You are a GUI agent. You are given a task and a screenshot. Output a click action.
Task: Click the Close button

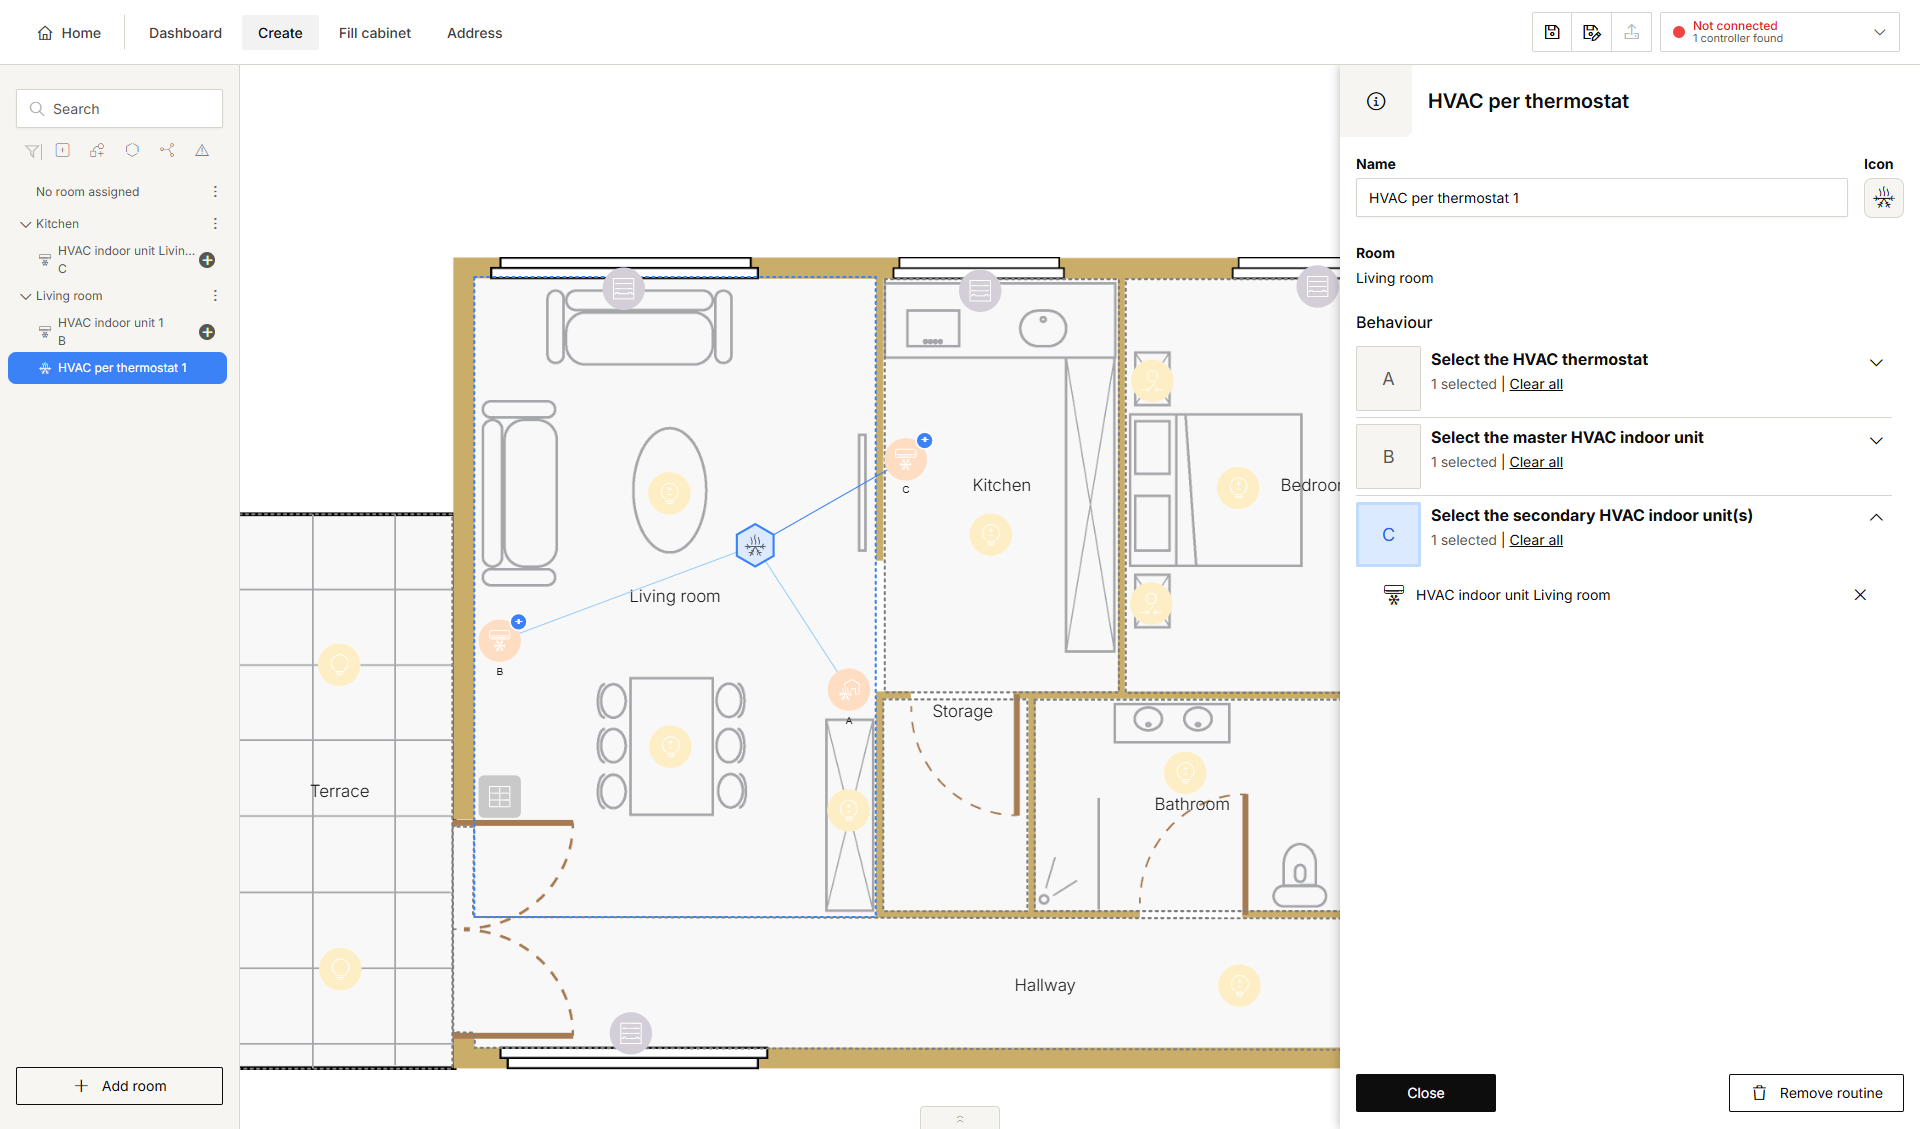coord(1425,1093)
